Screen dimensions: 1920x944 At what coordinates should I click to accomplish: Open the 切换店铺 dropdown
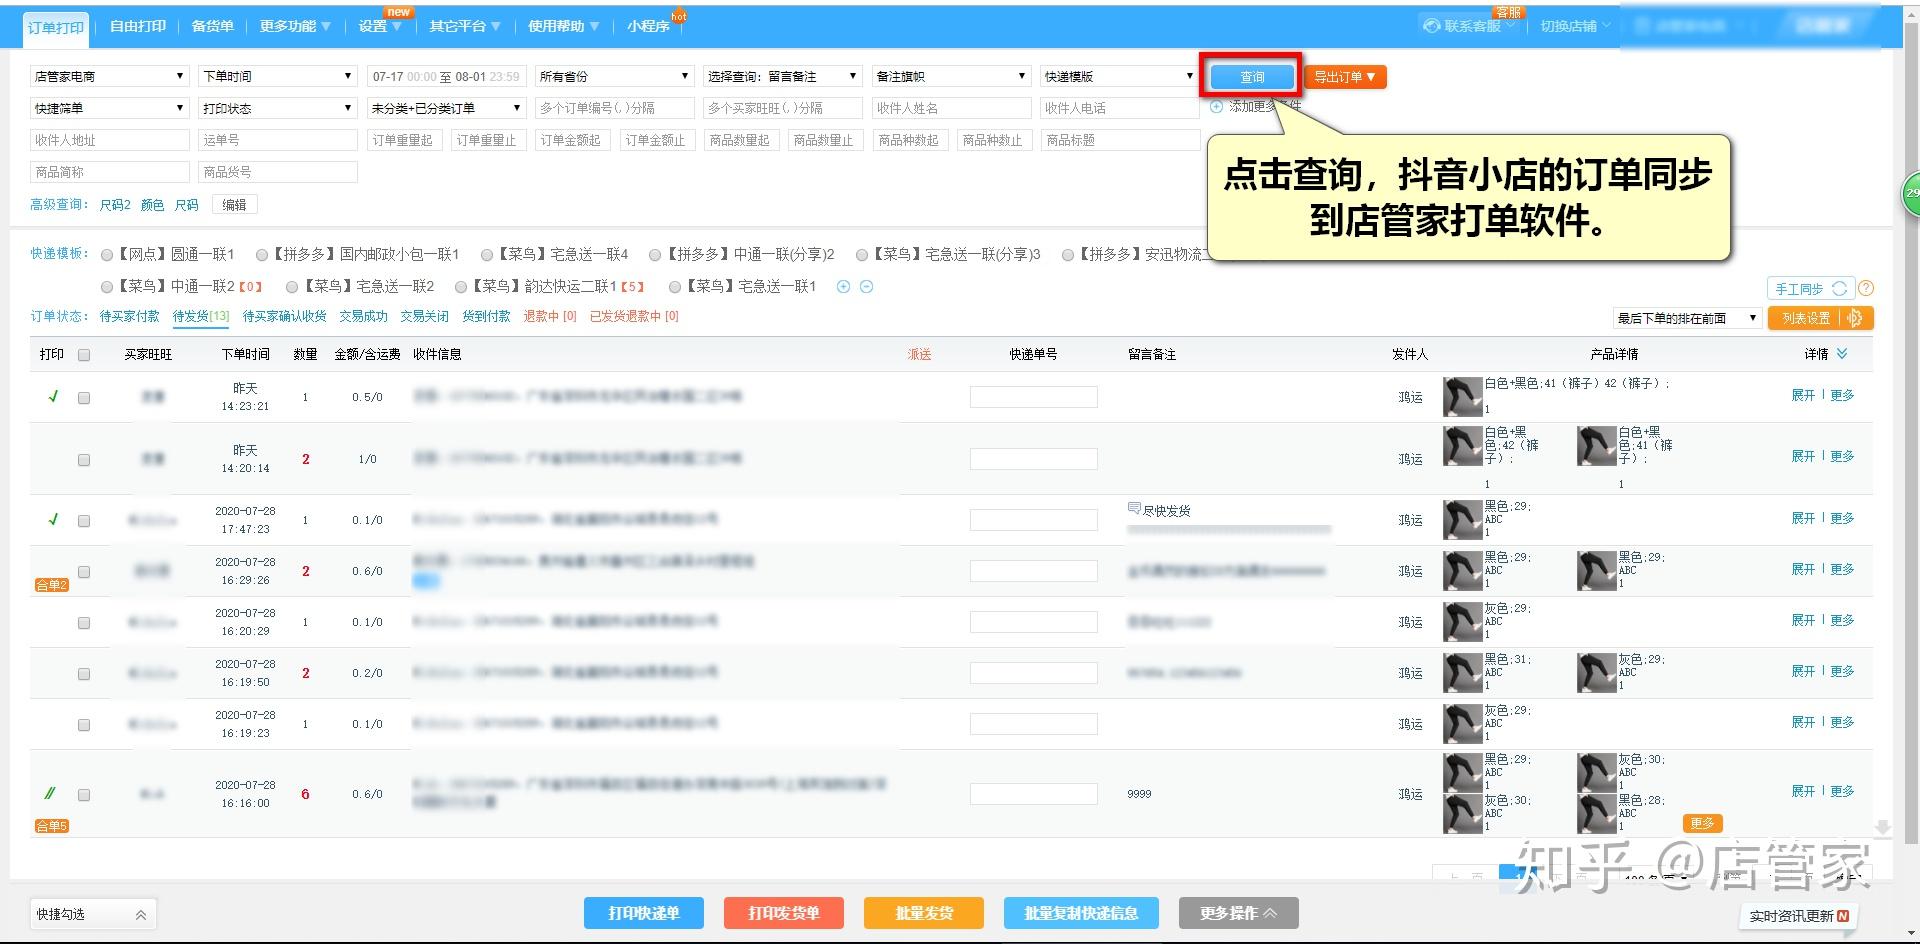click(1575, 26)
